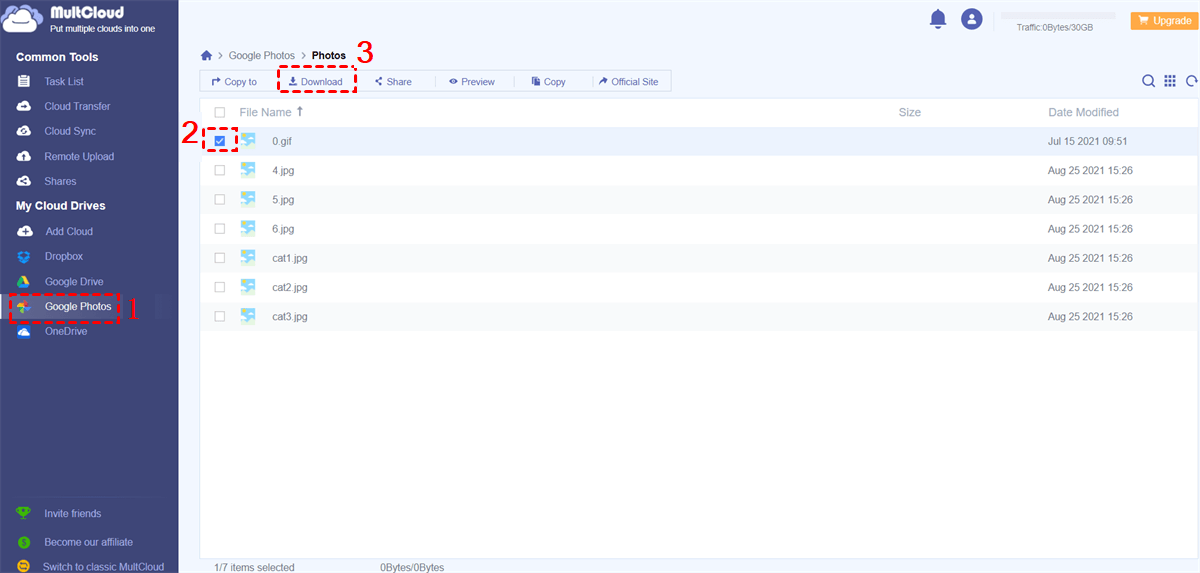Click the affiliate dollar icon

[24, 542]
